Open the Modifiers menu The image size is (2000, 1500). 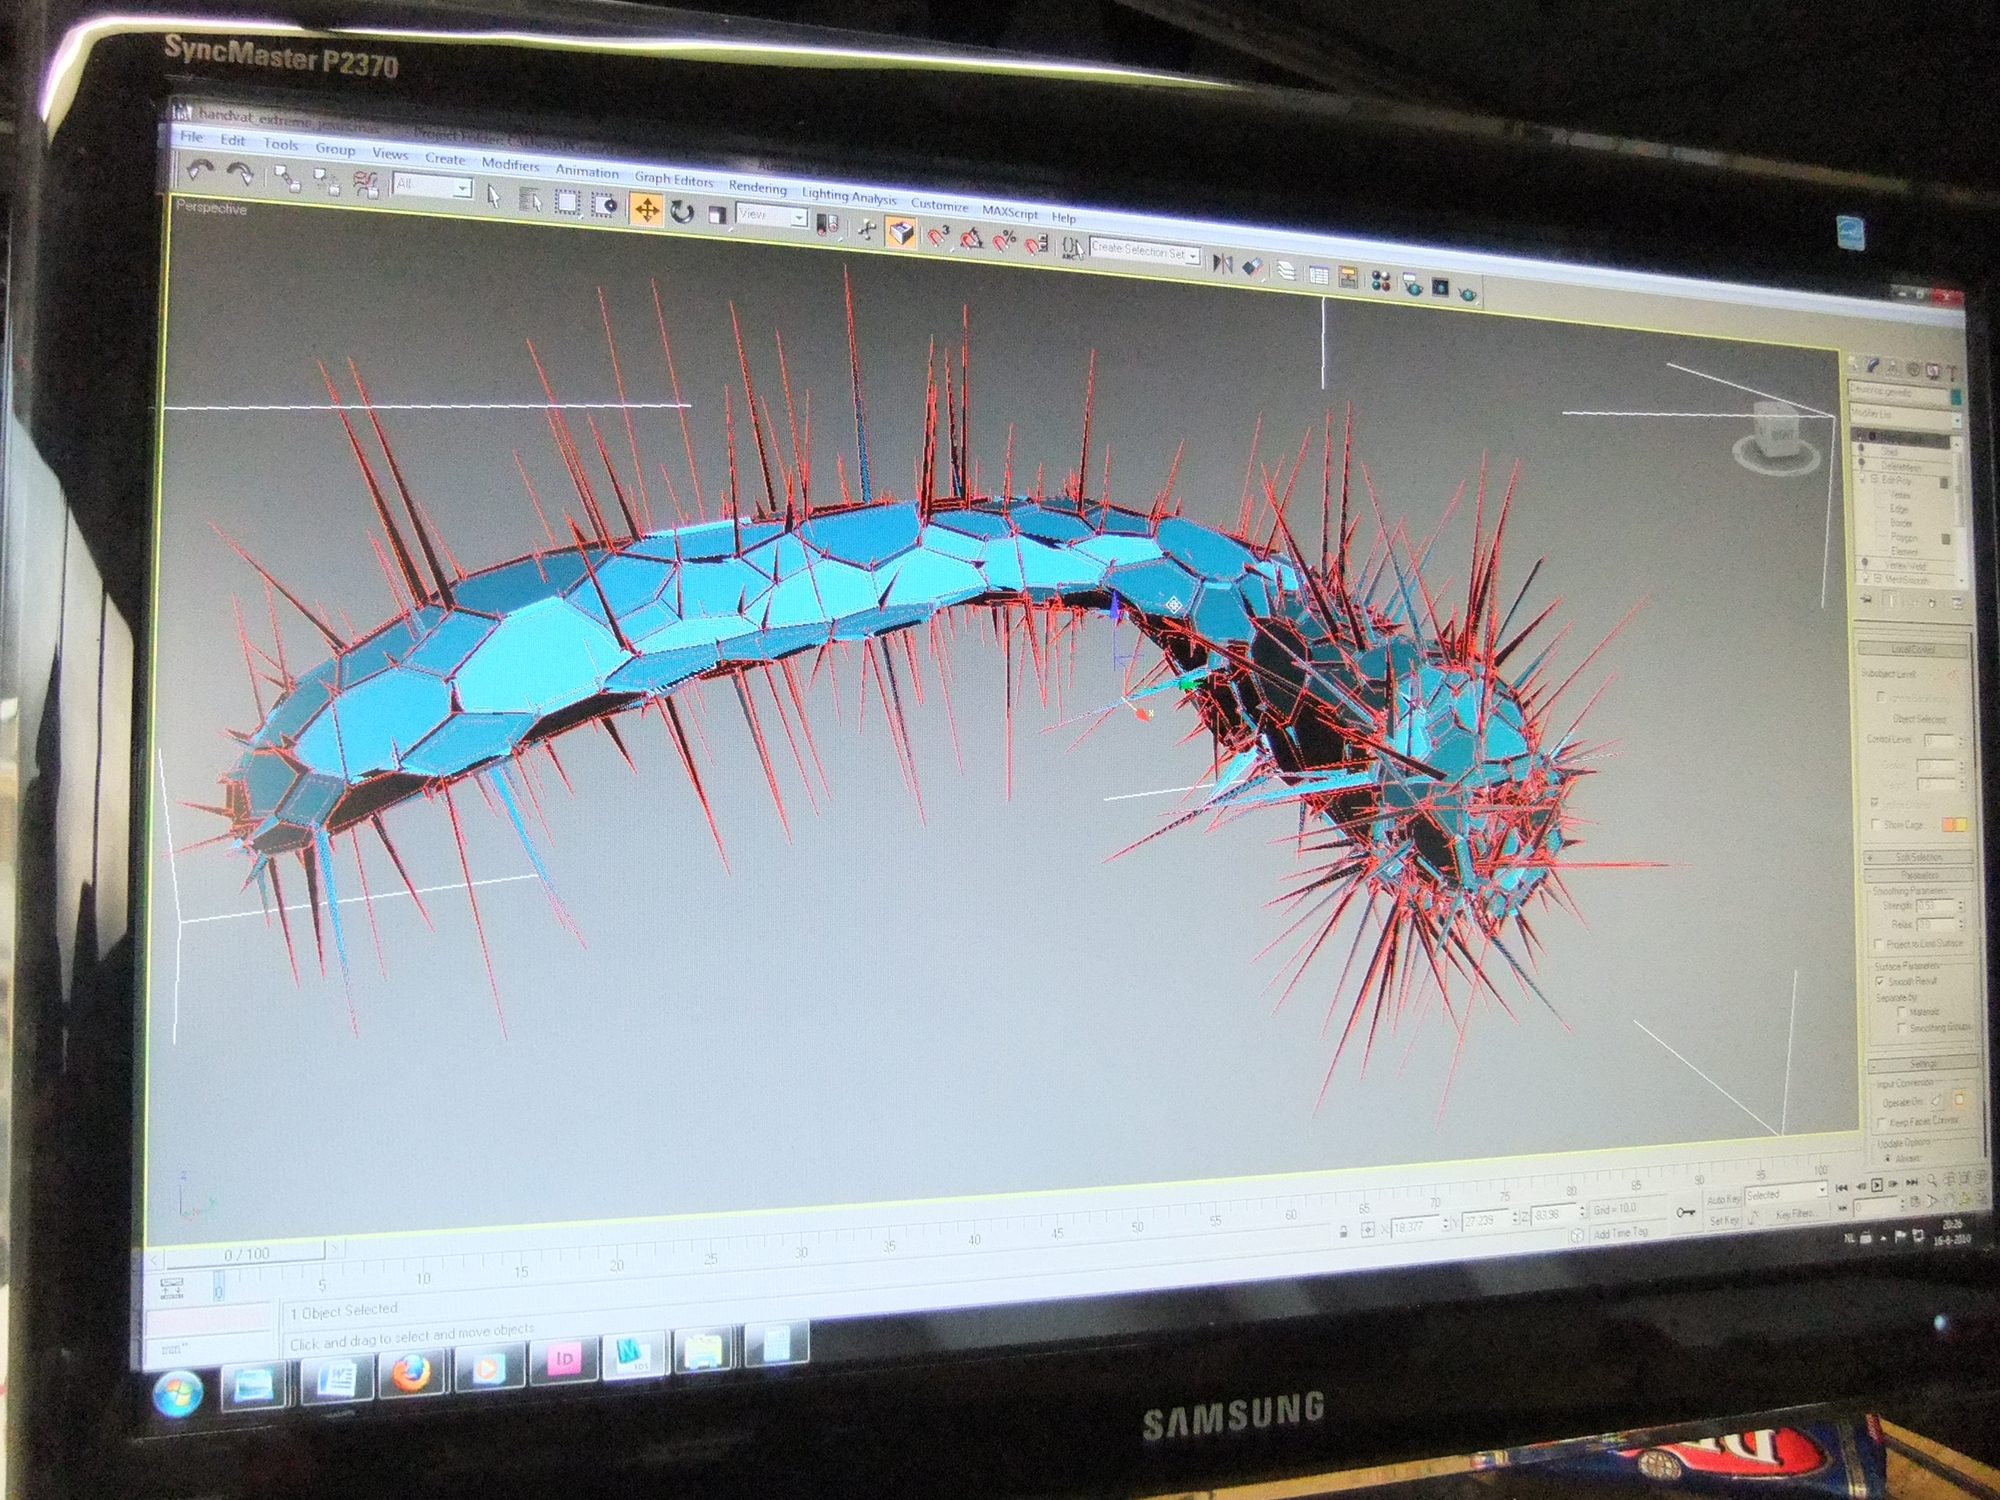[x=510, y=165]
